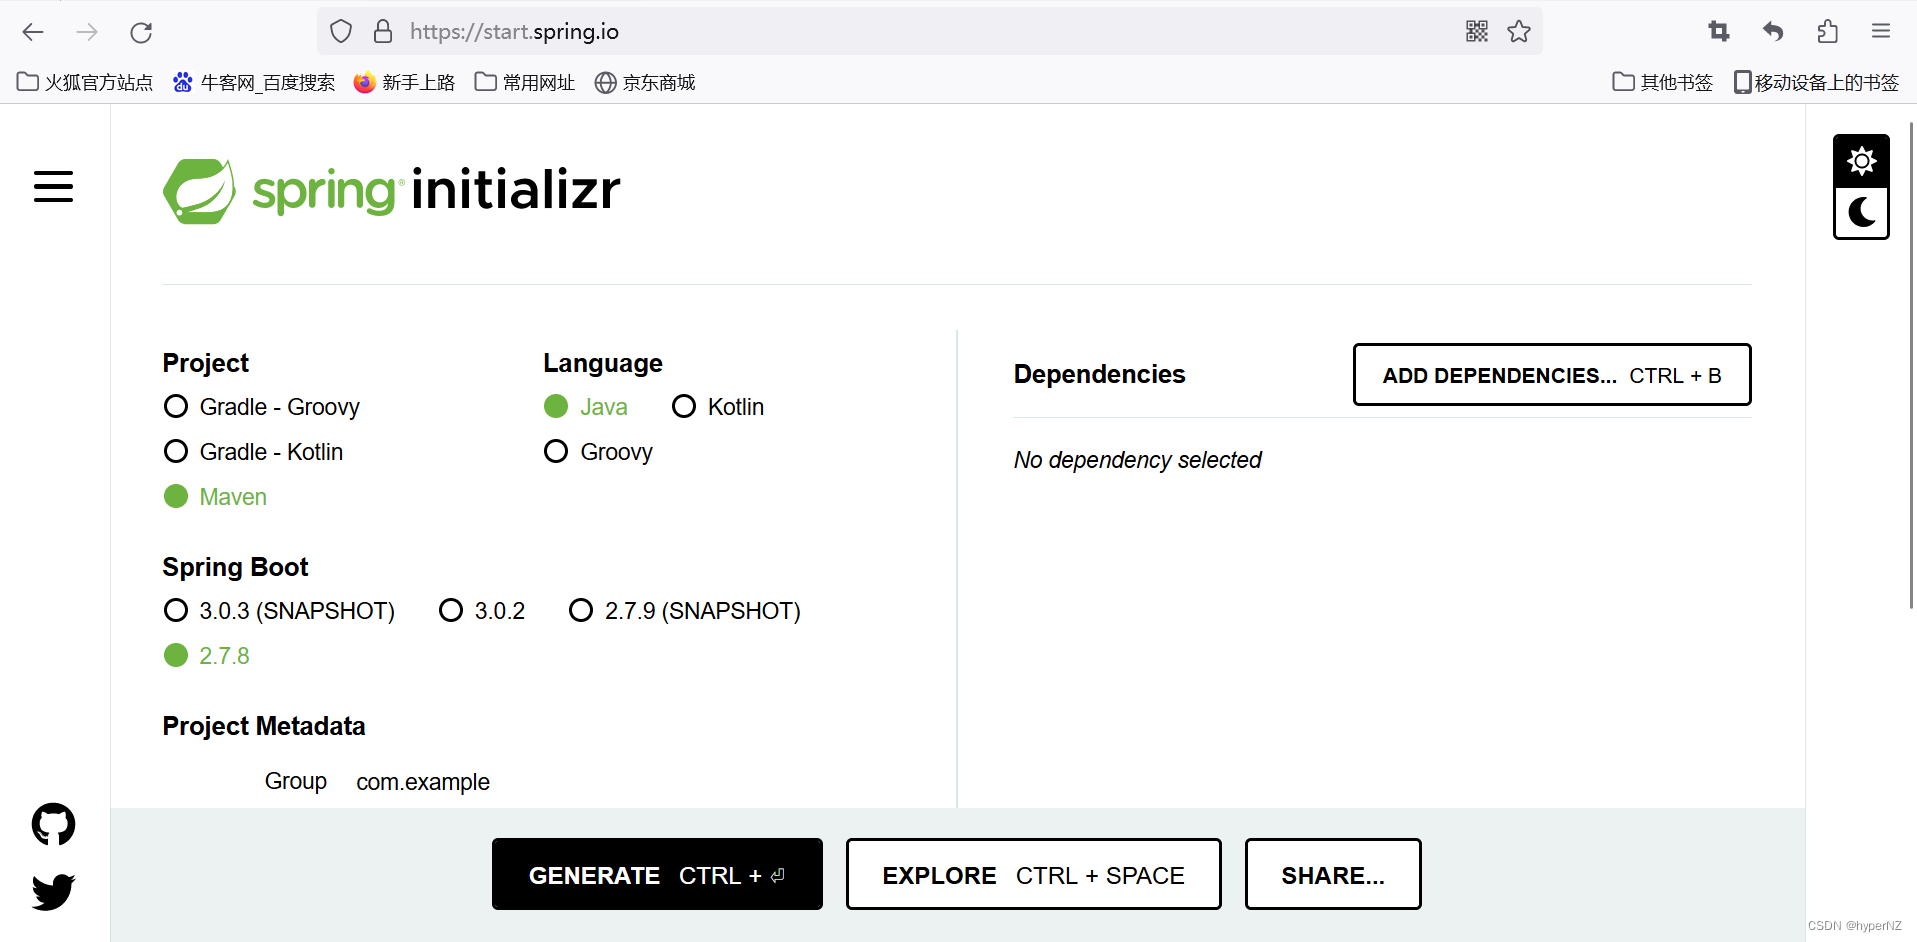Open the 其他书签 folder
The height and width of the screenshot is (942, 1917).
(1663, 83)
